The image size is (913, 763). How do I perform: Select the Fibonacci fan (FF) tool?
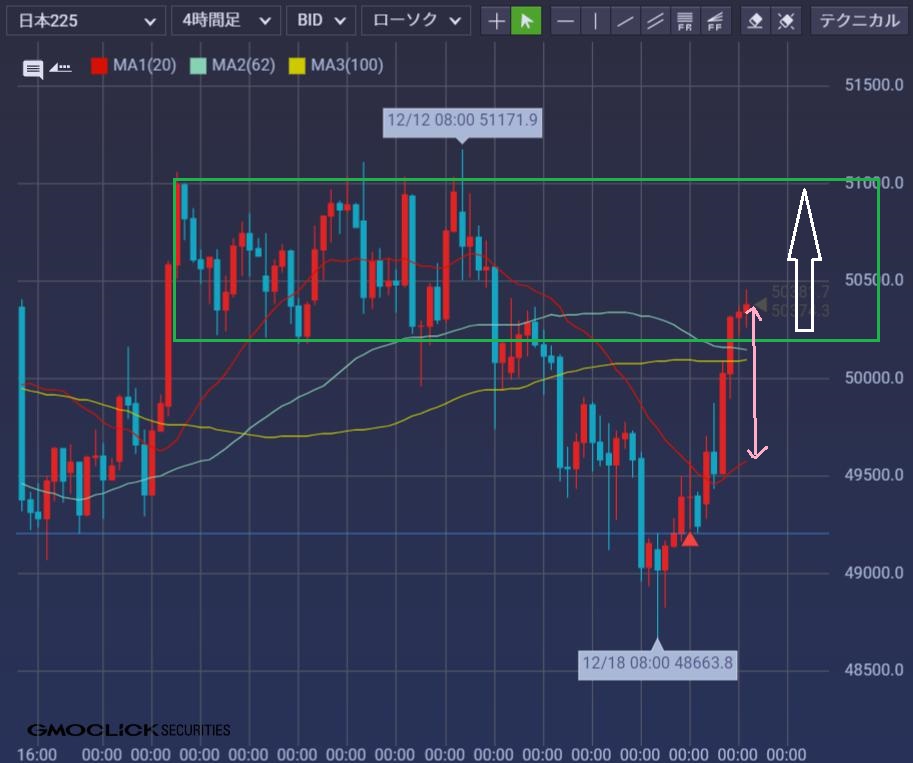(716, 20)
